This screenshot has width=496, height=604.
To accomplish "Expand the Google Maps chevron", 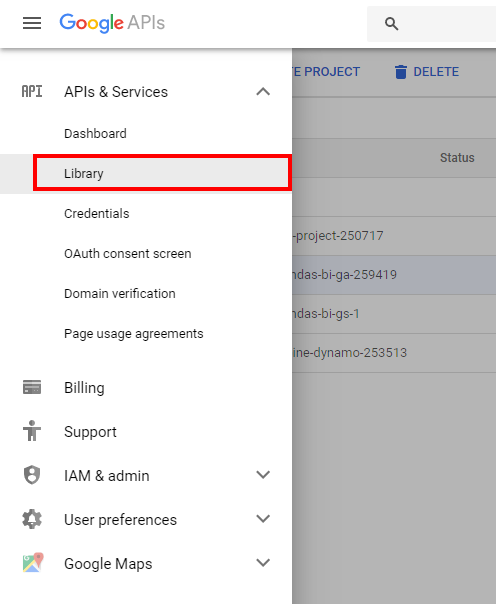I will click(x=263, y=562).
